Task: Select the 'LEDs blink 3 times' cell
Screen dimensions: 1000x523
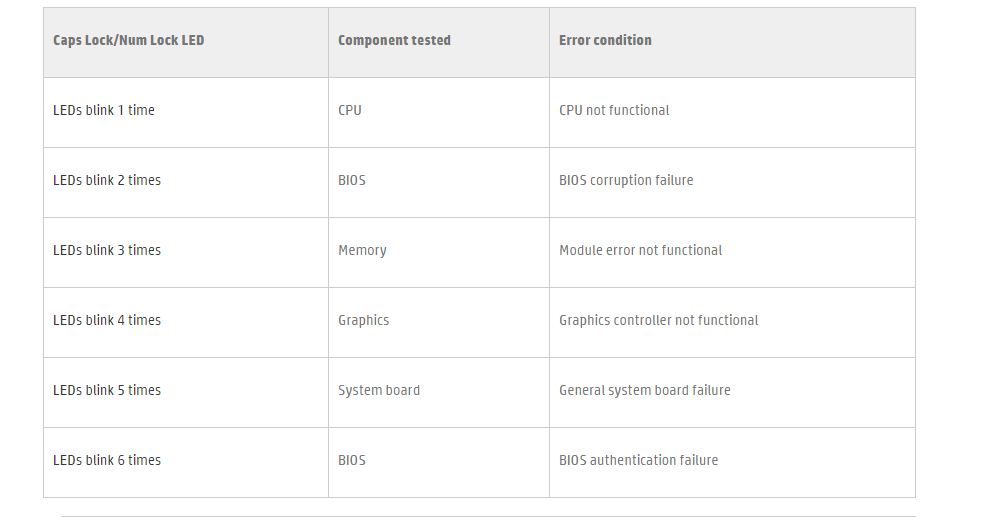Action: point(107,250)
